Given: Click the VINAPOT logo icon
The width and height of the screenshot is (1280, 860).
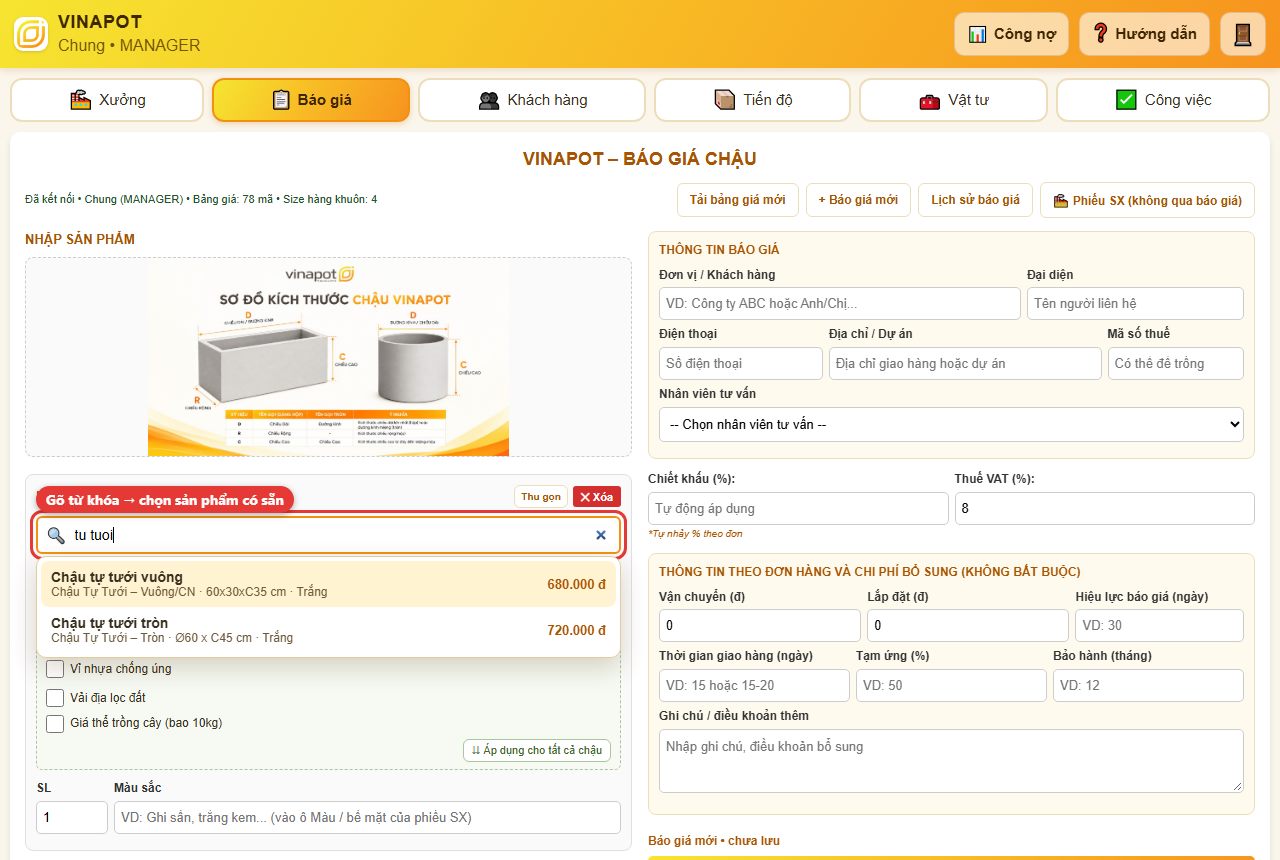Looking at the screenshot, I should pyautogui.click(x=31, y=34).
